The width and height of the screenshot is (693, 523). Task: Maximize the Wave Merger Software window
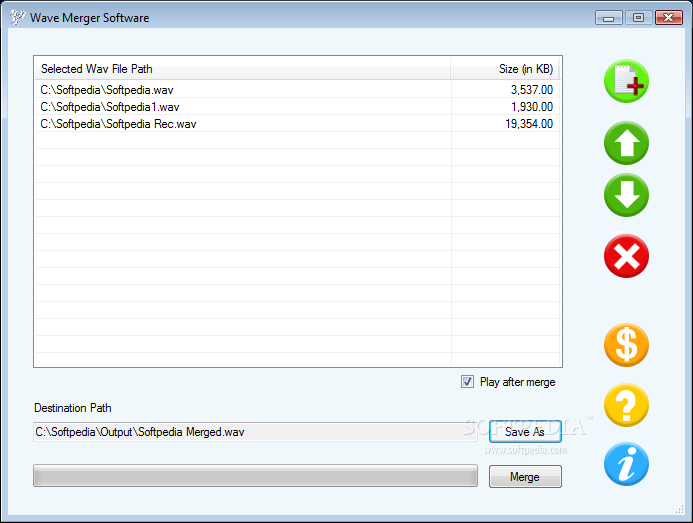(638, 18)
